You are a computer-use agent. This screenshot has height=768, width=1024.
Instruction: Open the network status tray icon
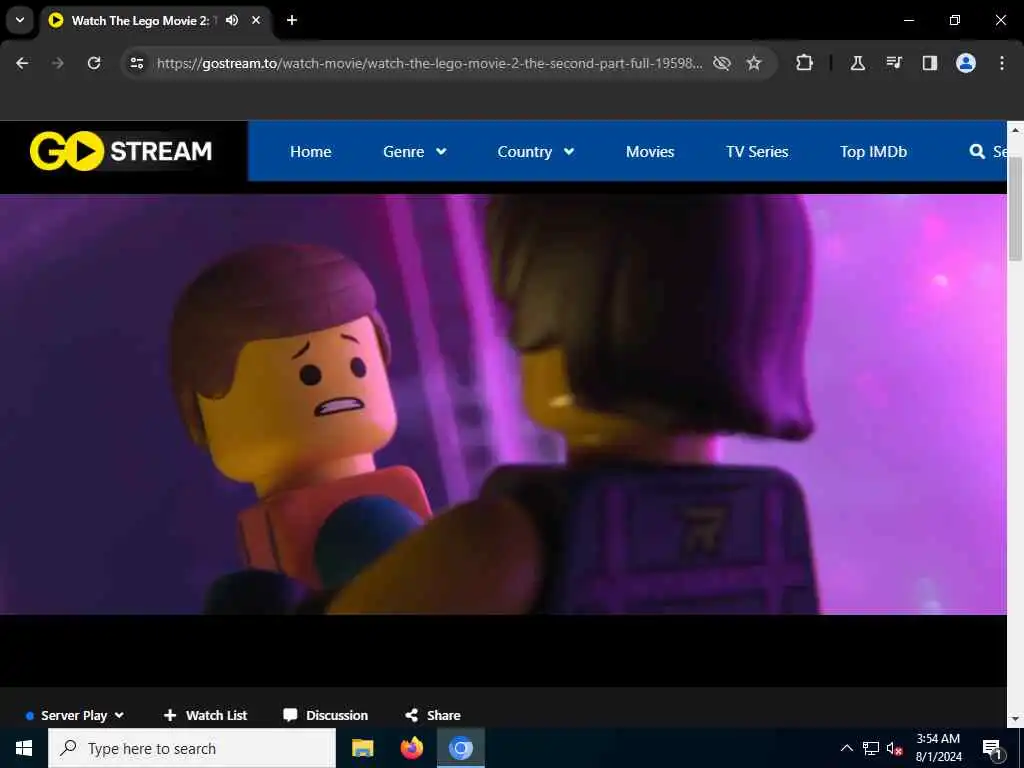(871, 748)
